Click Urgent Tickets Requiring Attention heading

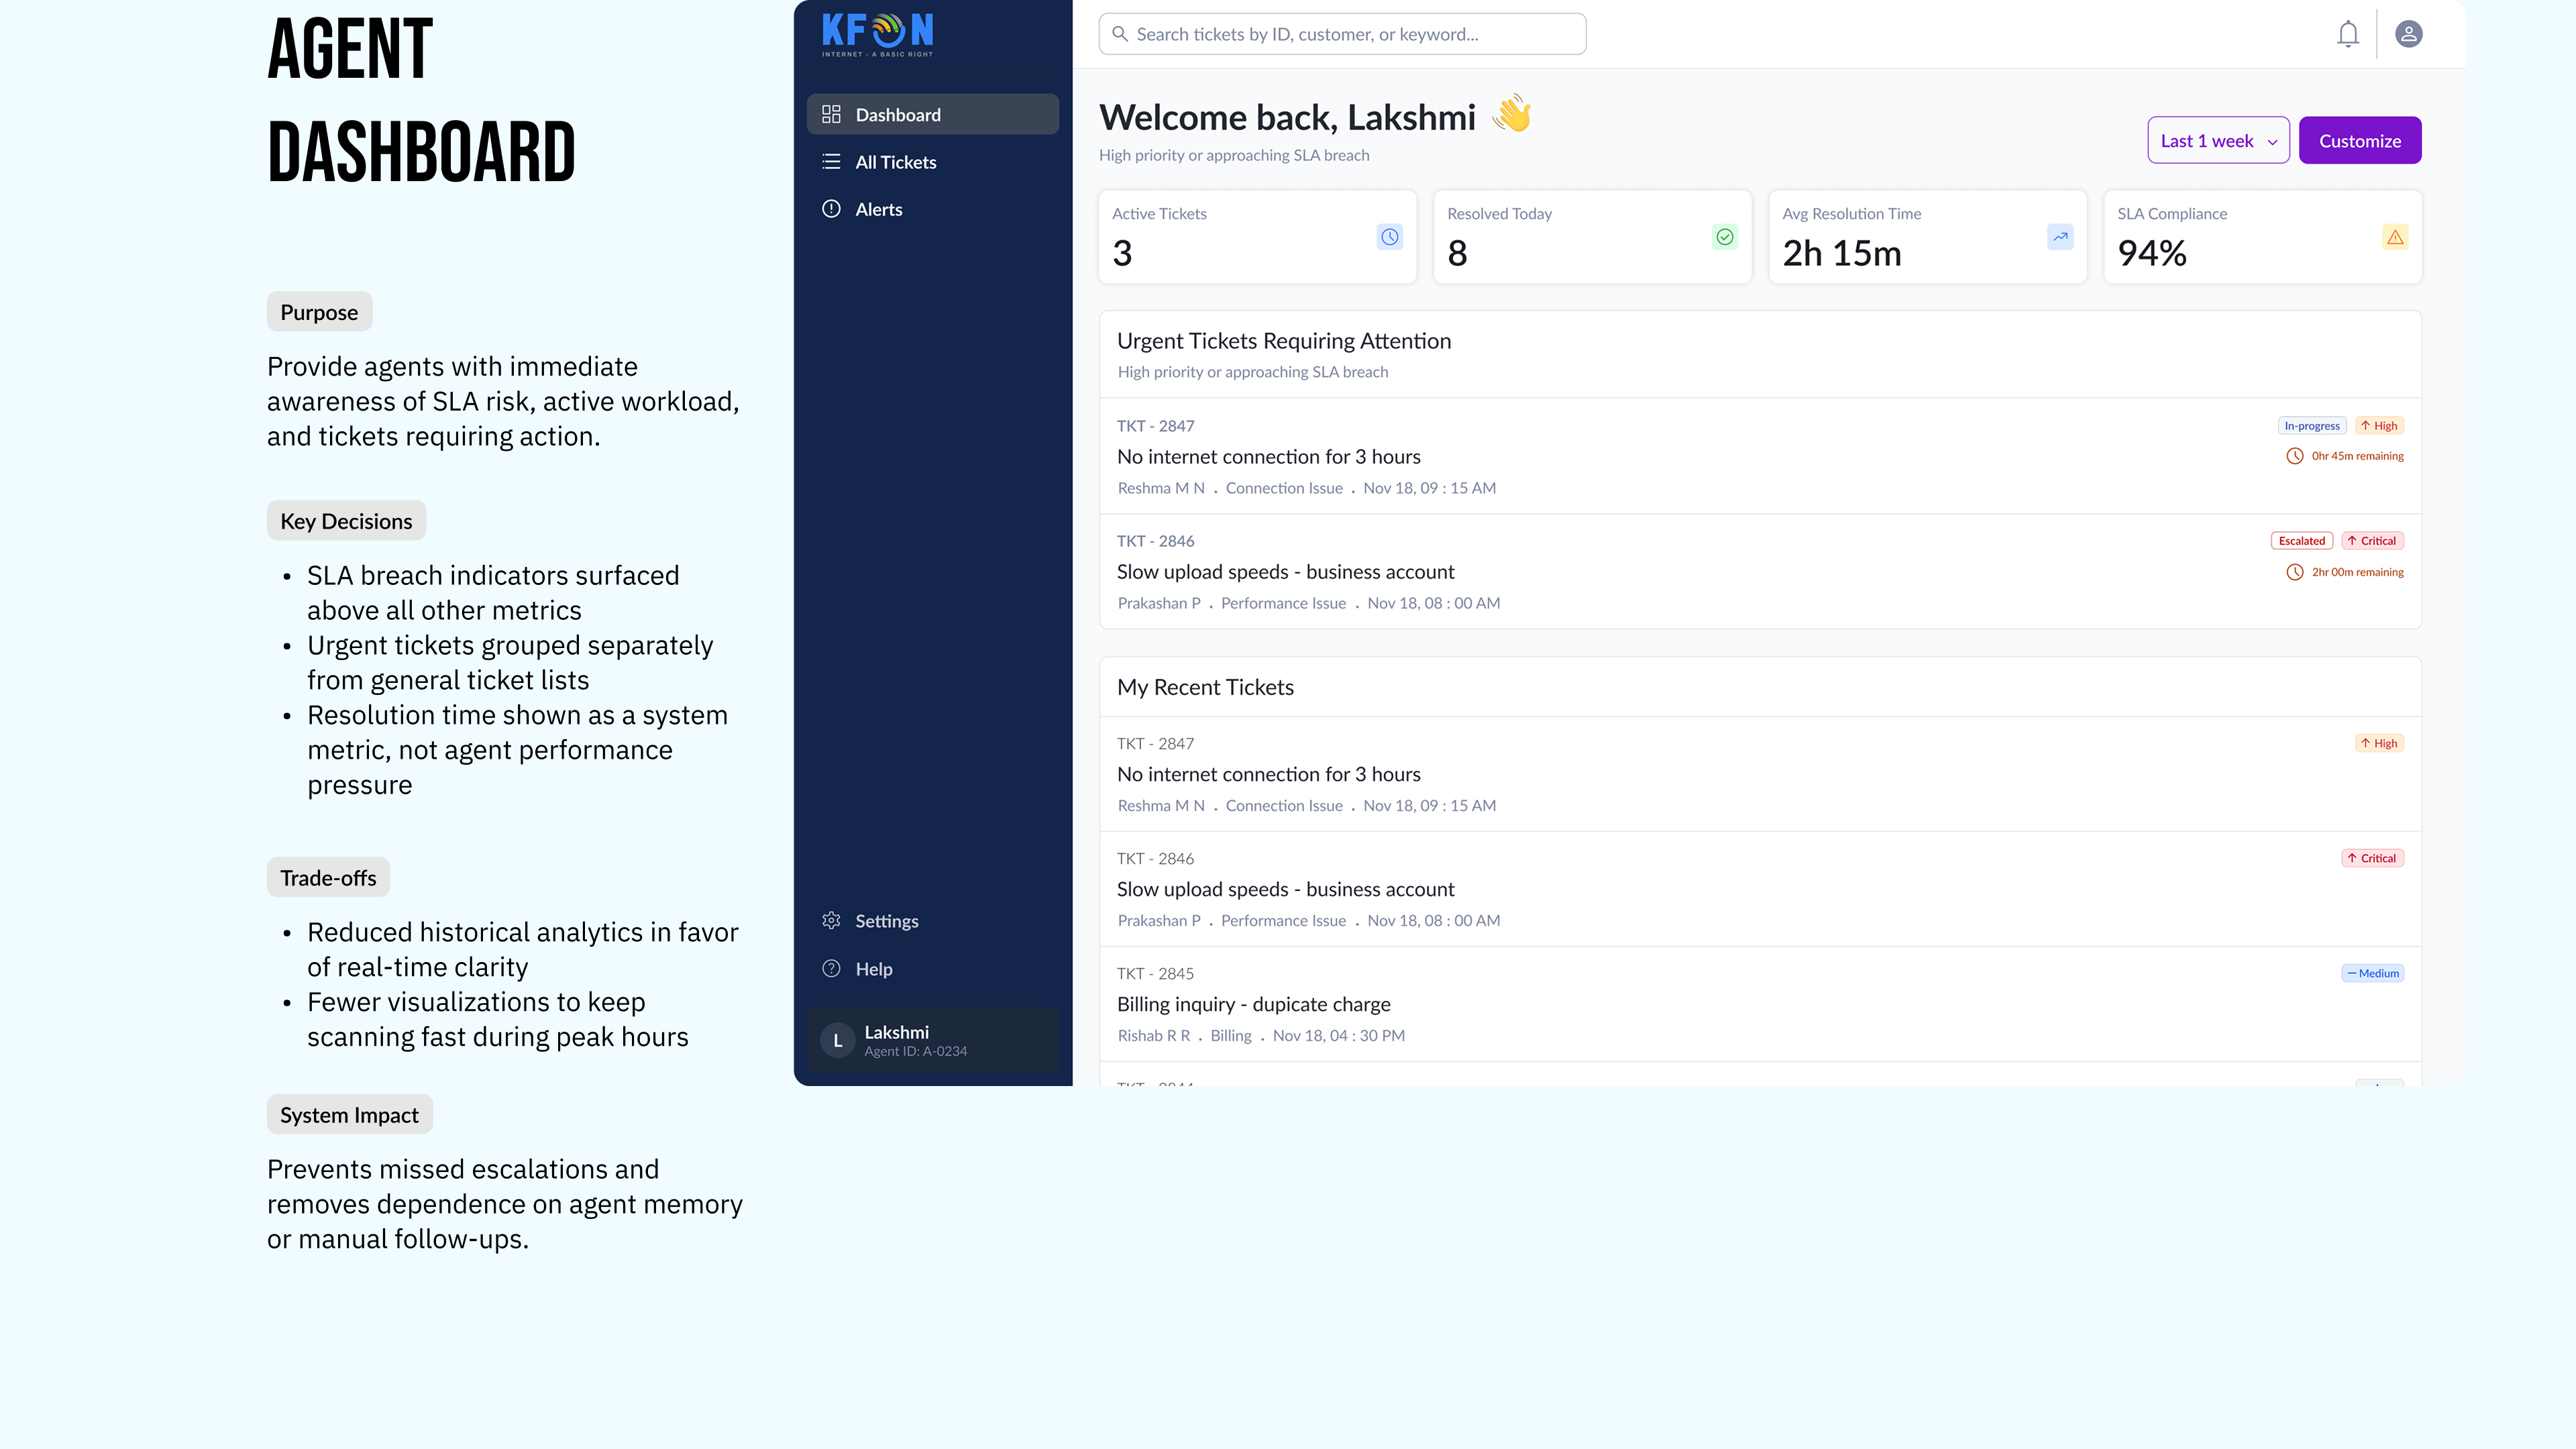pos(1284,341)
